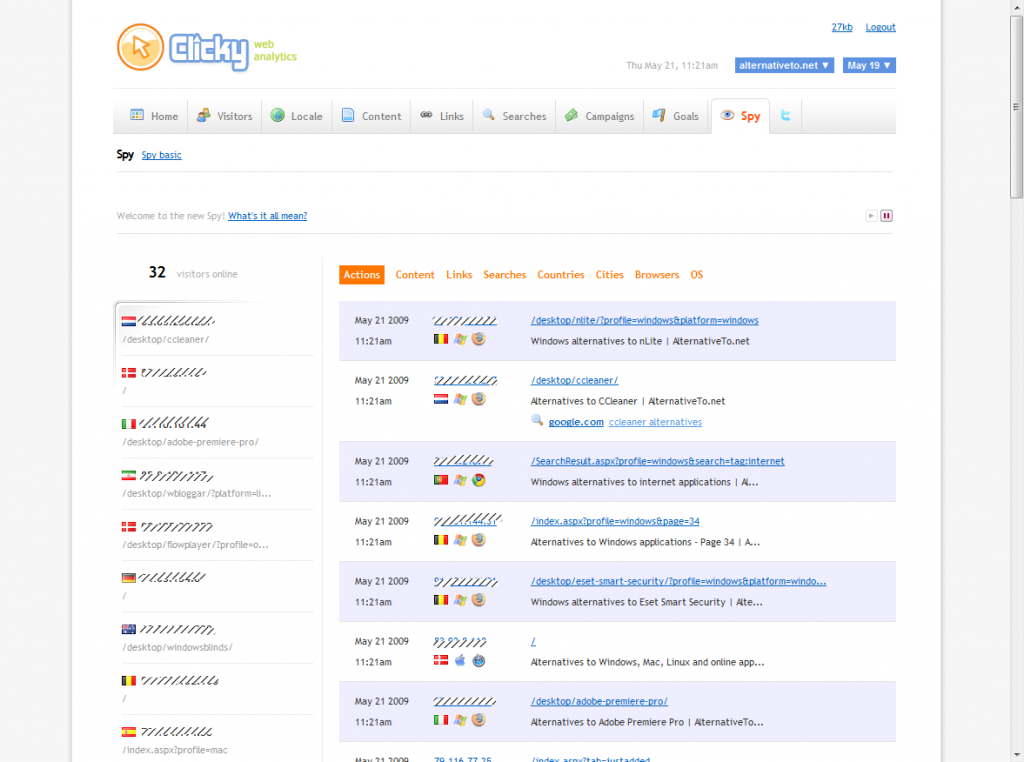Click Denmark flag in root page action row
The width and height of the screenshot is (1024, 762).
point(441,660)
